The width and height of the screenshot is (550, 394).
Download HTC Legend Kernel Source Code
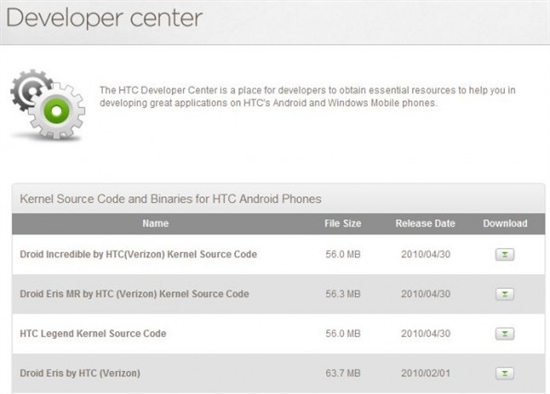(x=505, y=334)
